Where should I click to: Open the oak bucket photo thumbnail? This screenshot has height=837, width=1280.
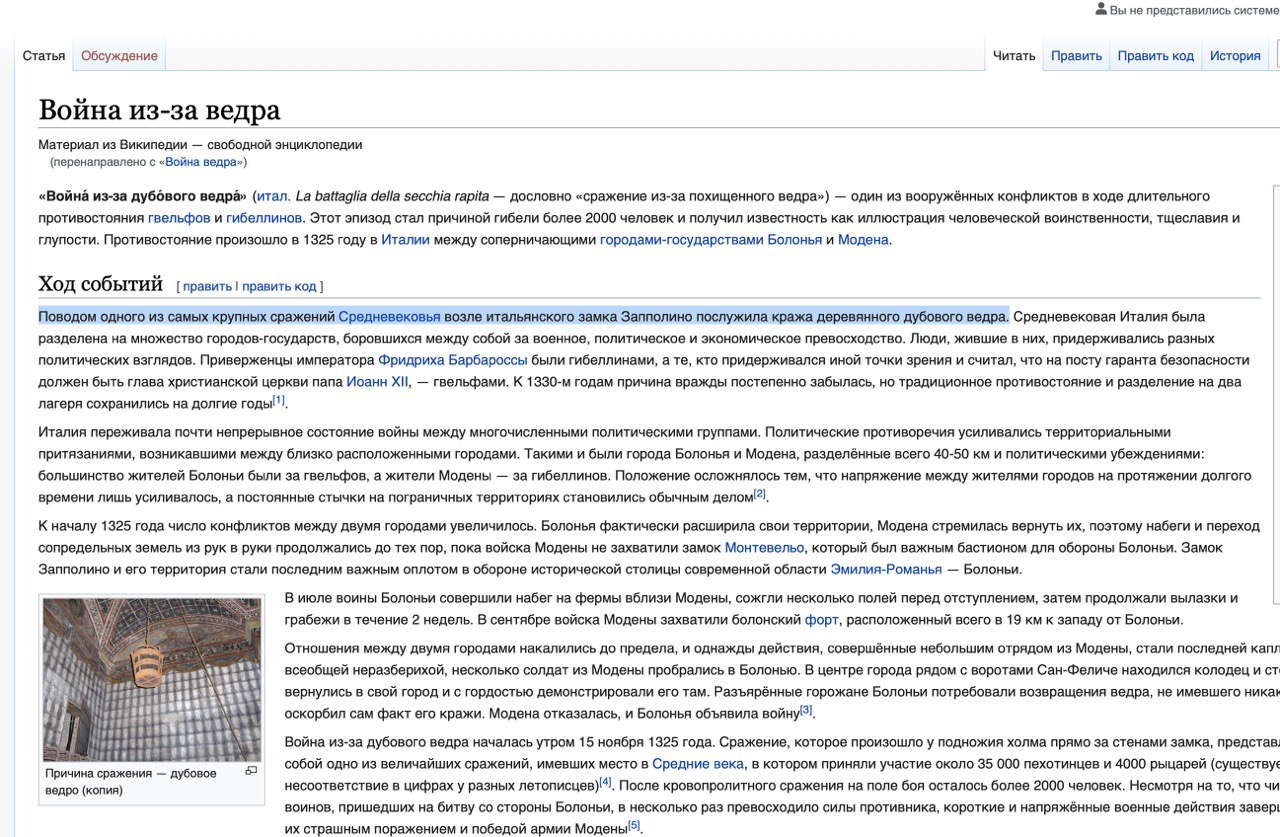click(x=151, y=681)
